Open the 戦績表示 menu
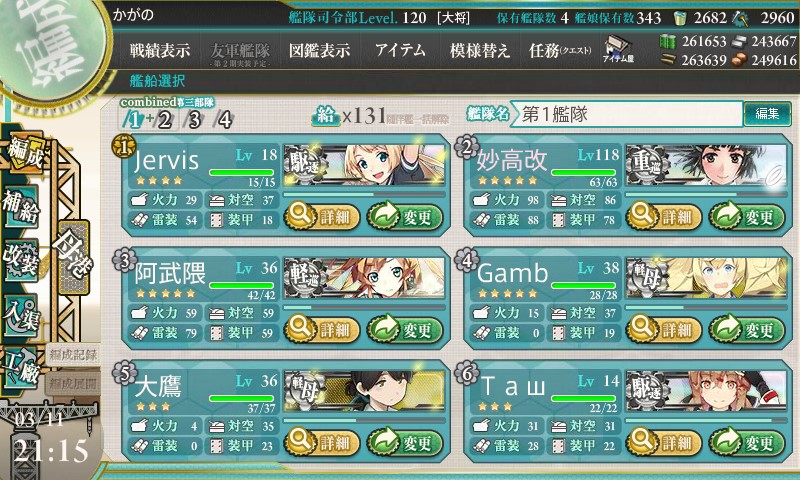 point(159,50)
